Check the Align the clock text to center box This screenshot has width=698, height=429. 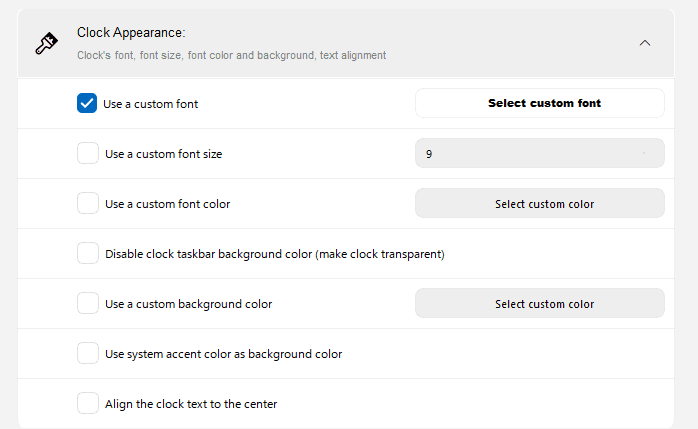(88, 403)
